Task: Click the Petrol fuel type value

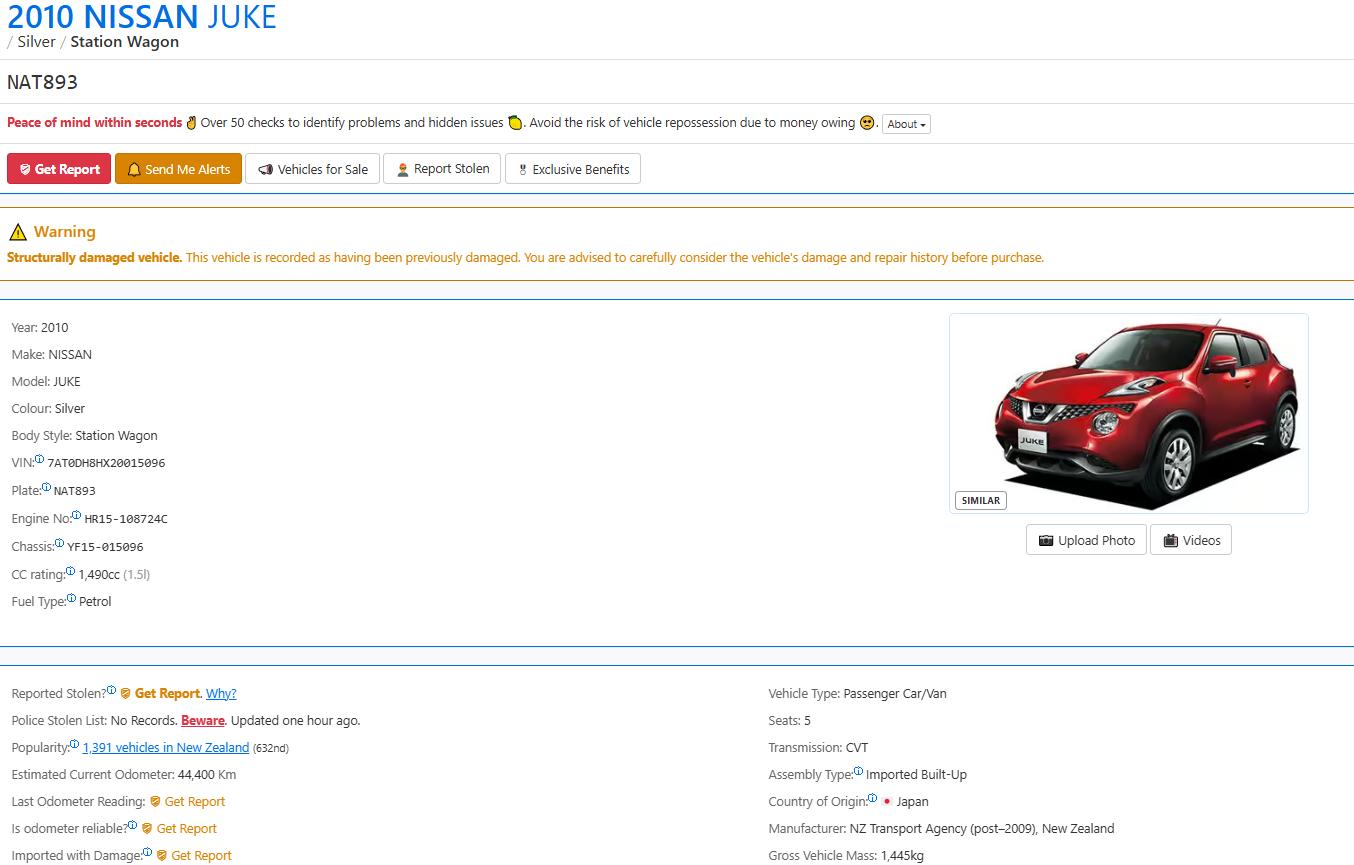Action: tap(95, 601)
